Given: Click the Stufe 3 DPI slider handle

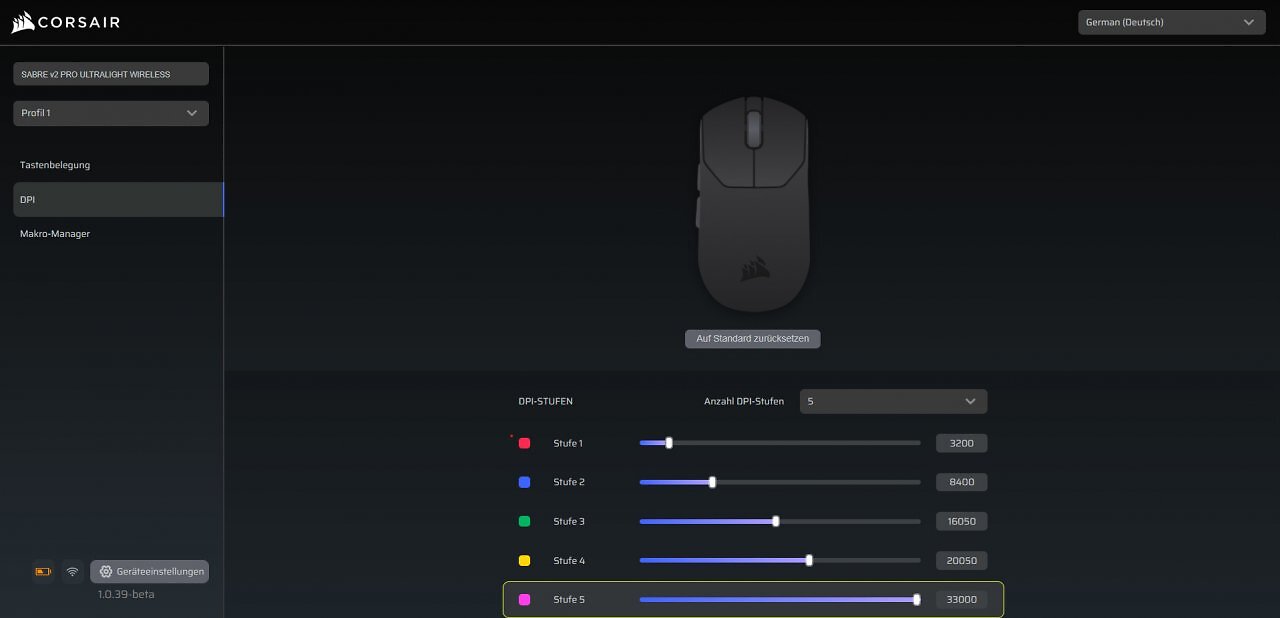Looking at the screenshot, I should [776, 521].
